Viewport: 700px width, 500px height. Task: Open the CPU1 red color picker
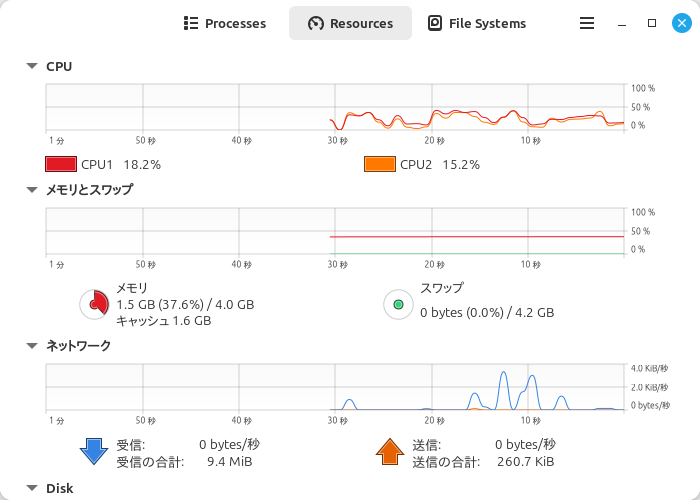click(x=61, y=164)
